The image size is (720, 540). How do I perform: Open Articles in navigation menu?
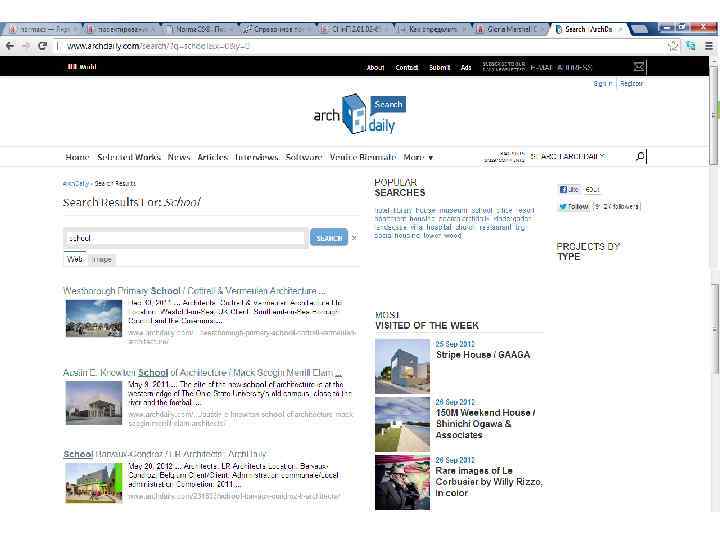213,157
